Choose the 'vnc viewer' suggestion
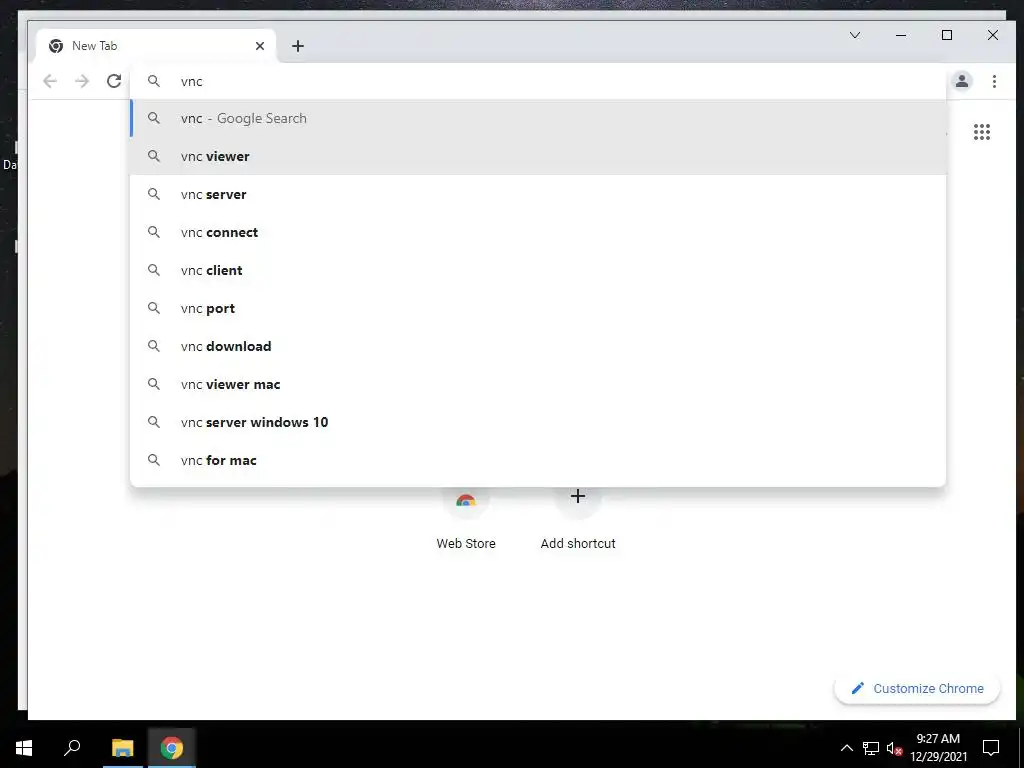 coord(538,156)
